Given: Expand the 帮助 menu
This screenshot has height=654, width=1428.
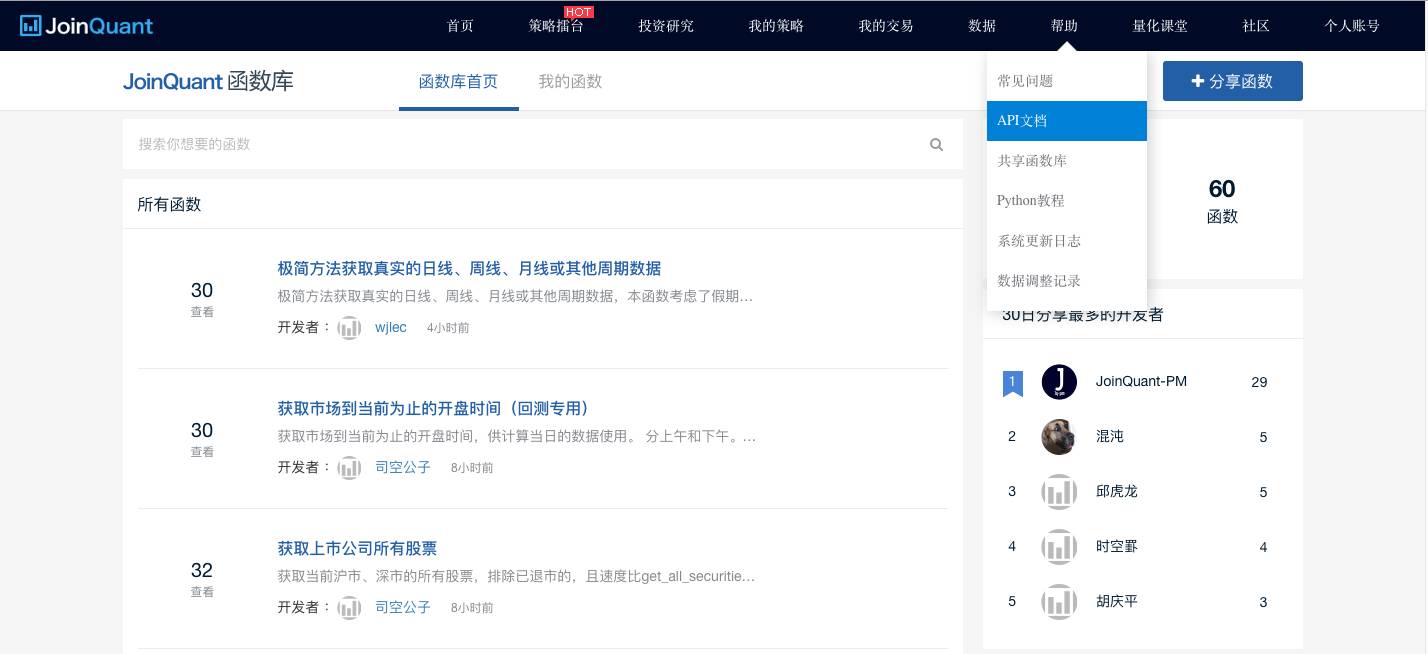Looking at the screenshot, I should (1064, 26).
